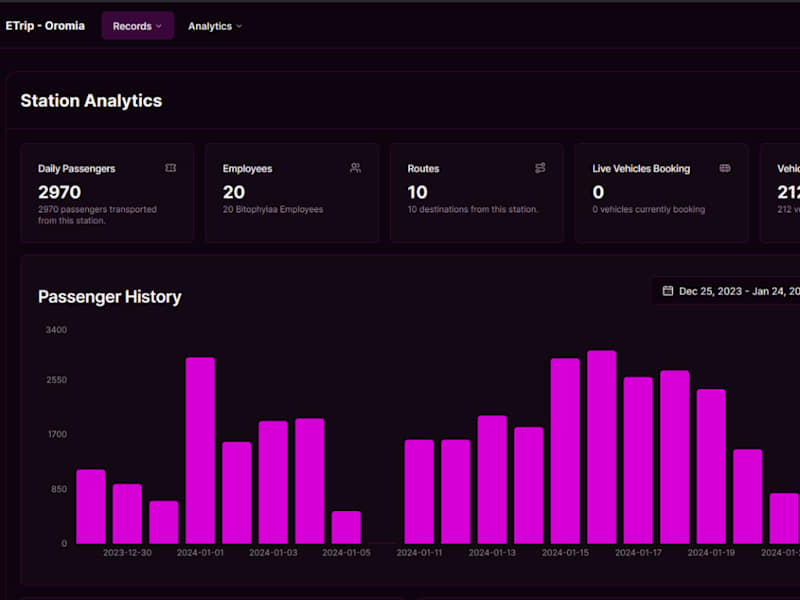Screen dimensions: 800x600
Task: Click the Routes count 10
Action: click(417, 192)
